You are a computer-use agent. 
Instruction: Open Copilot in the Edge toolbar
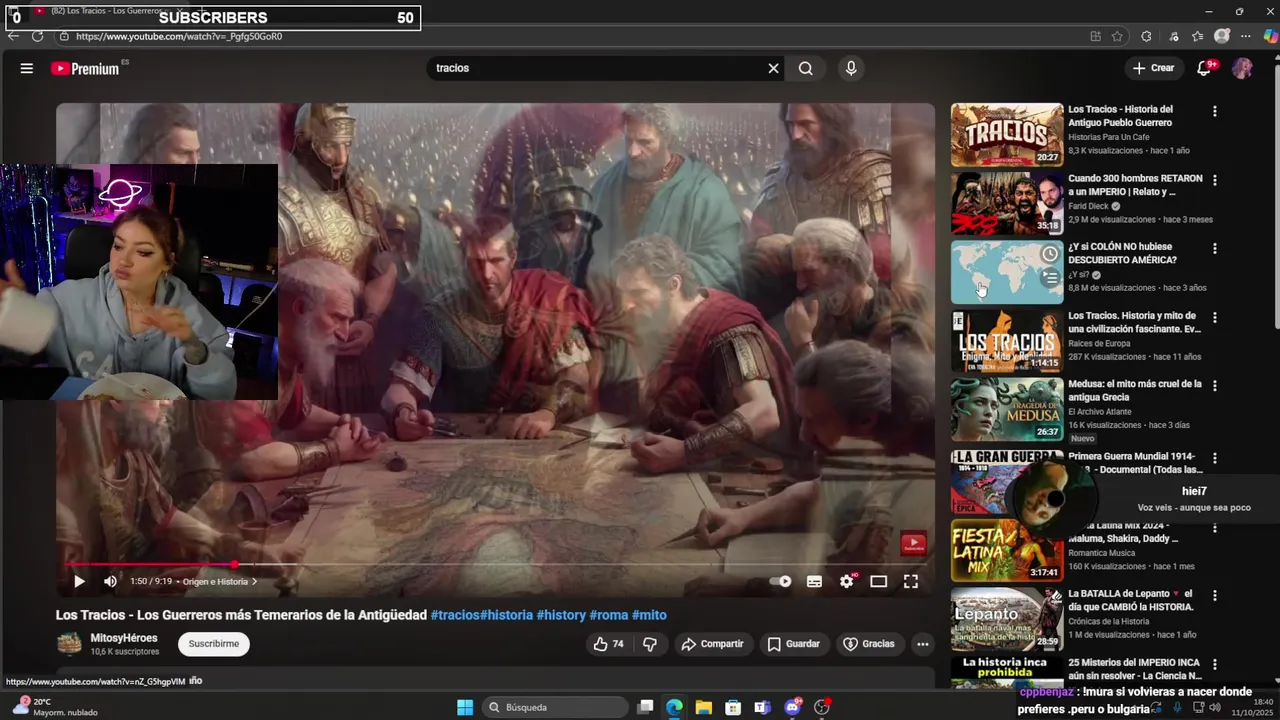pyautogui.click(x=1270, y=36)
